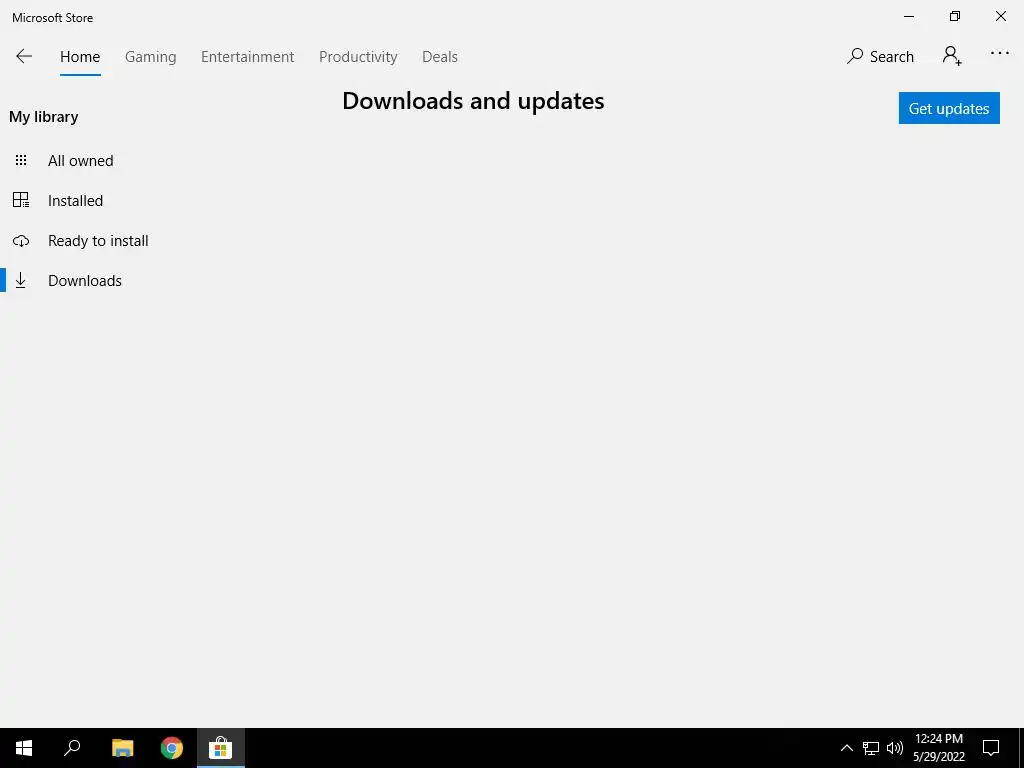Select All owned in My library
Screen dimensions: 1024x768
tap(80, 161)
